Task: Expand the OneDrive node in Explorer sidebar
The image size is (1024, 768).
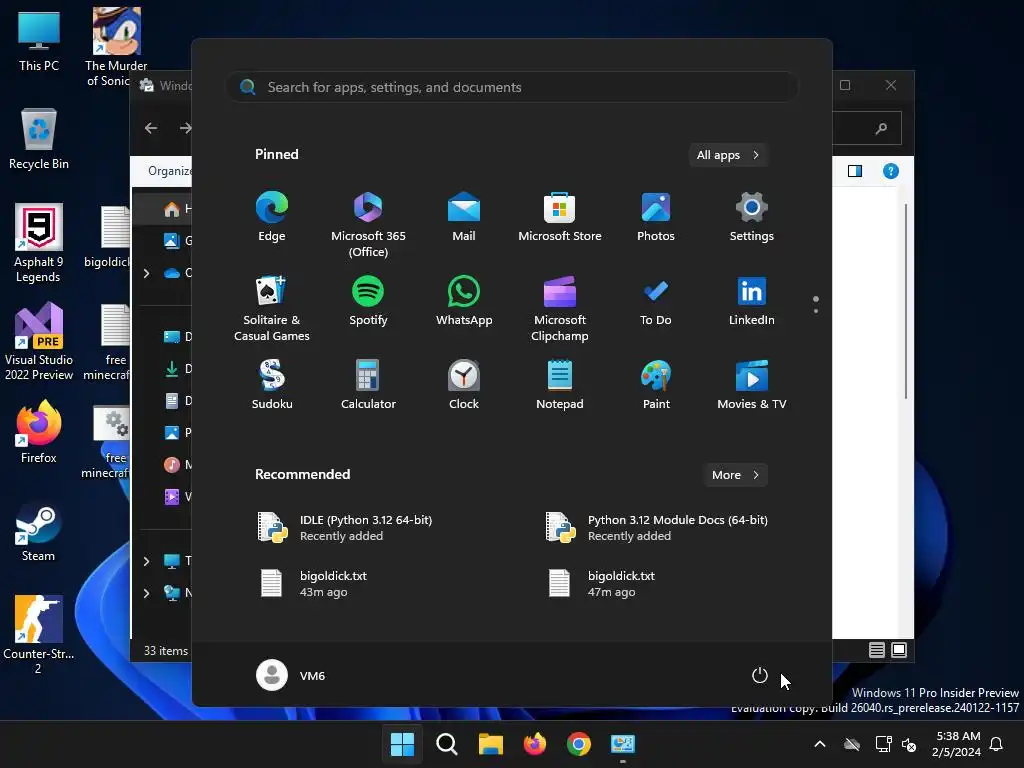Action: (146, 273)
